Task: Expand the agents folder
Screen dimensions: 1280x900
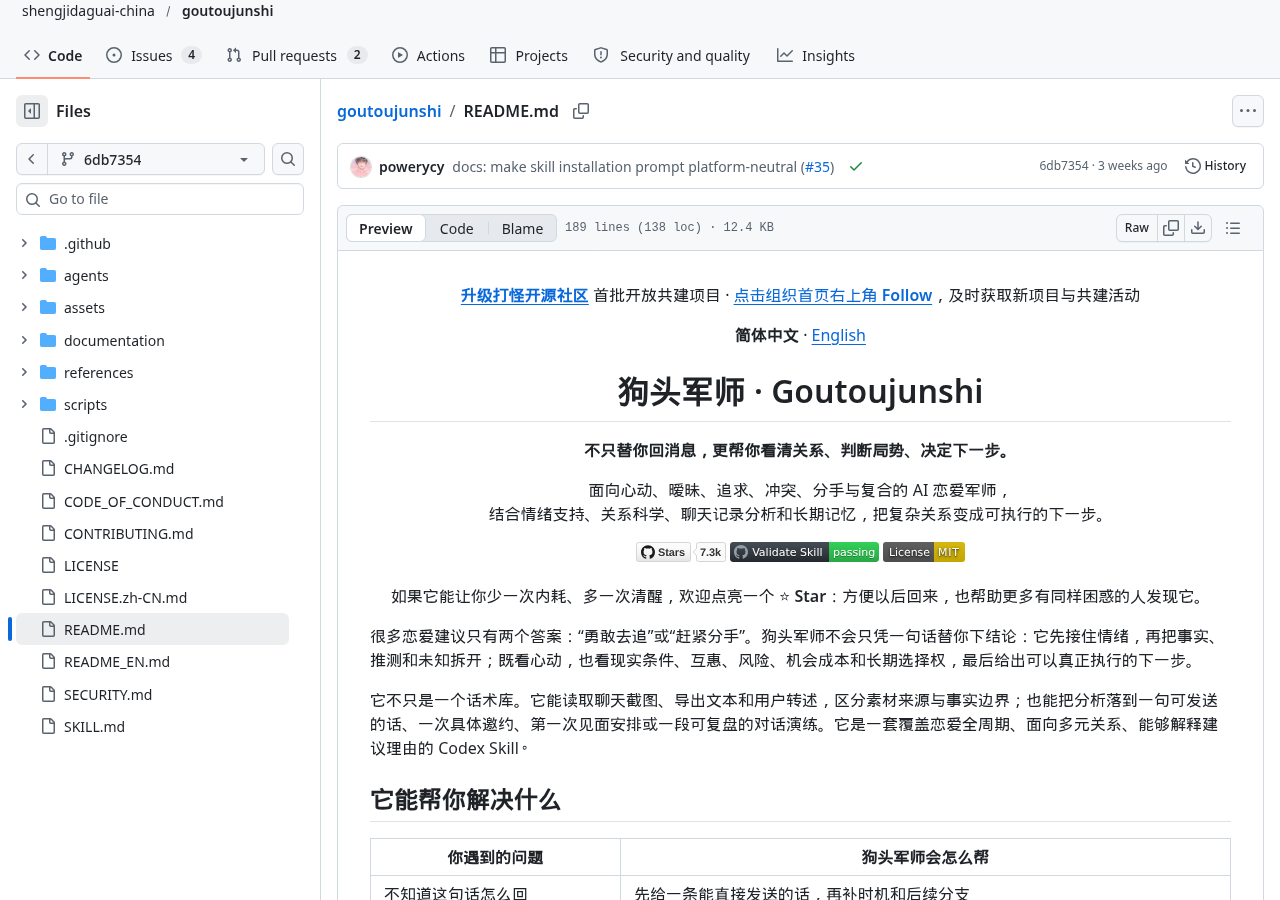Action: click(24, 275)
